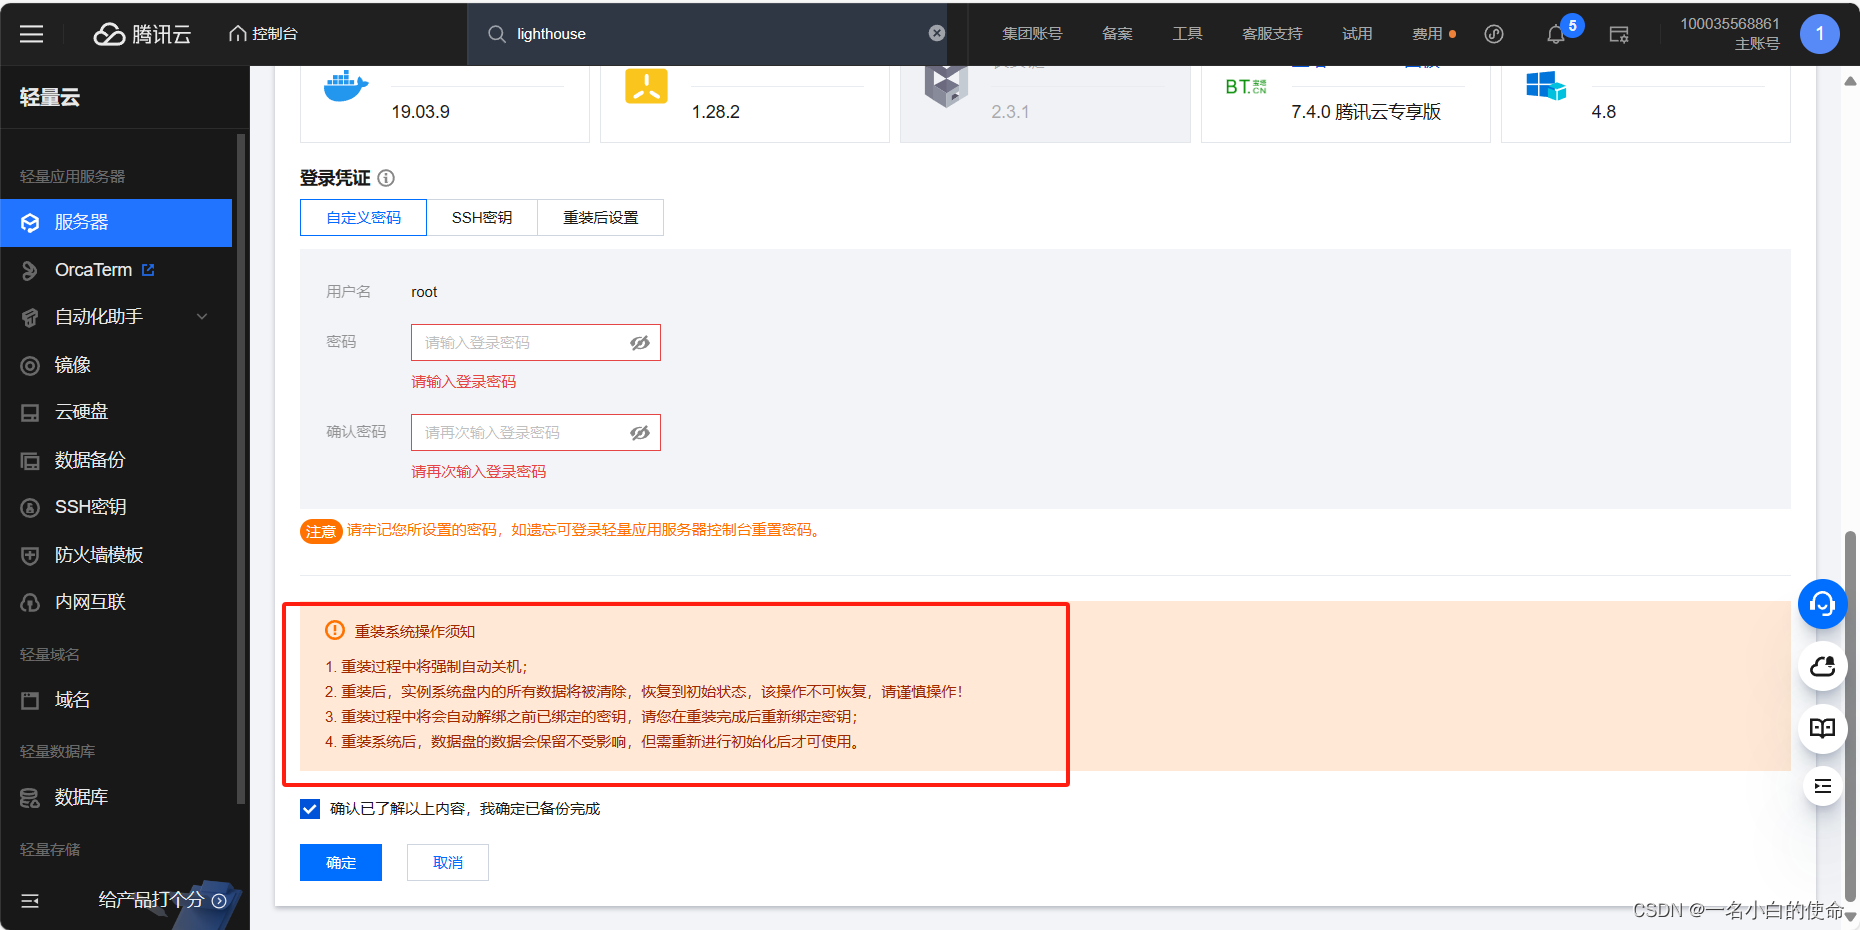Viewport: 1860px width, 930px height.
Task: Select 服务器 in the sidebar
Action: (x=116, y=222)
